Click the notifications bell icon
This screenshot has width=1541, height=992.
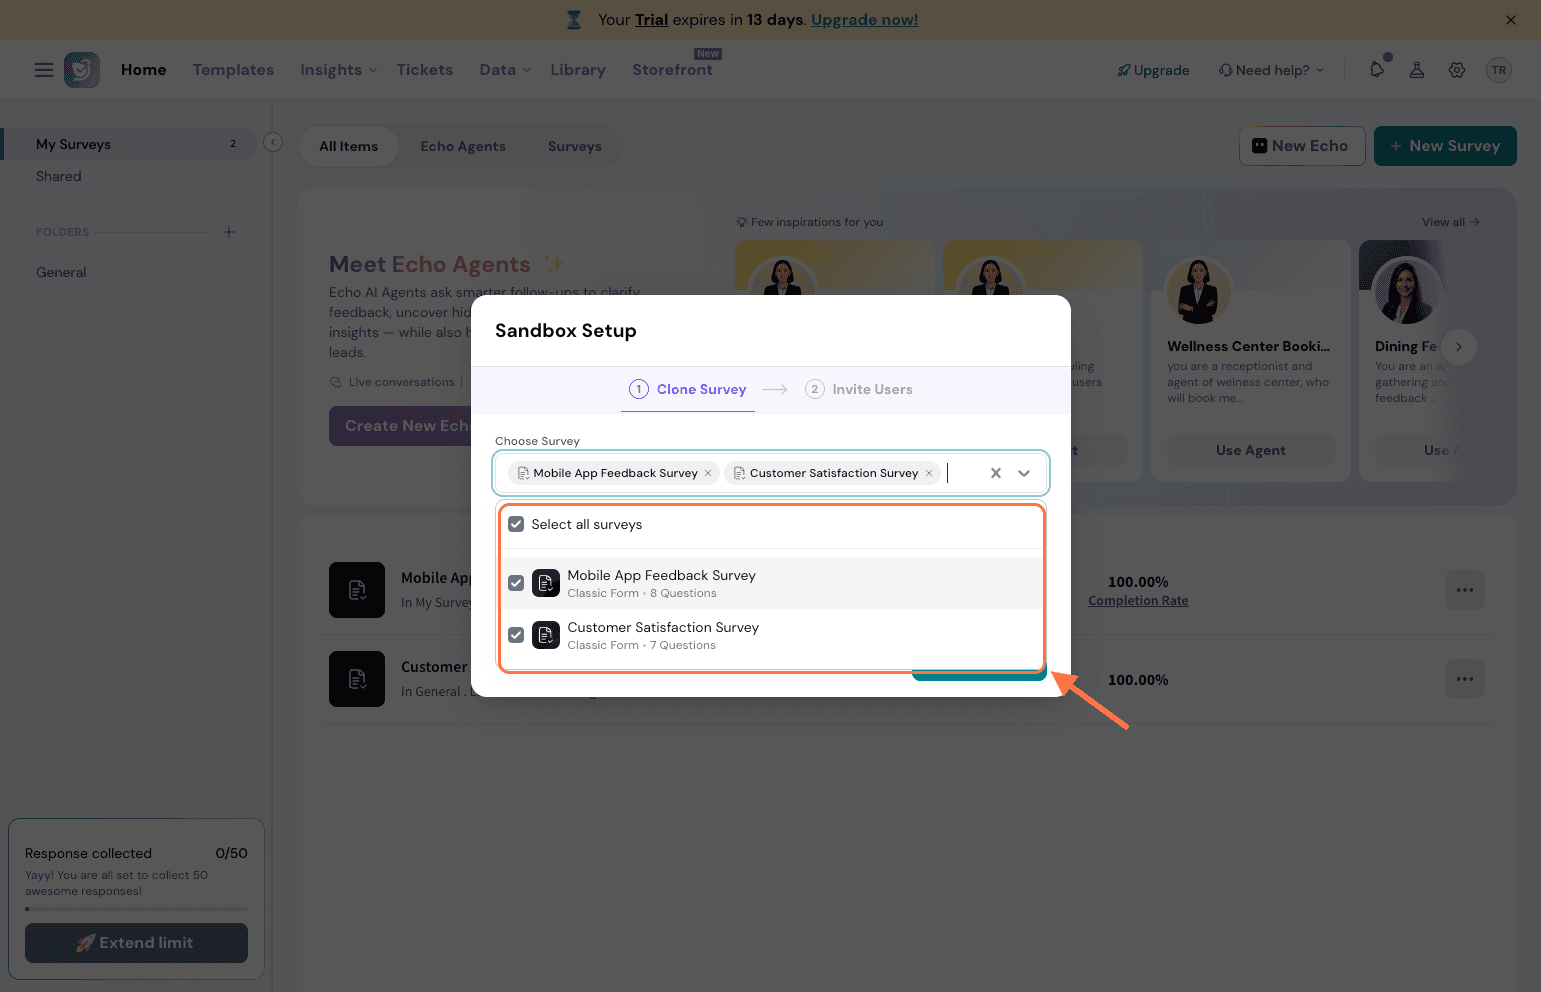coord(1377,70)
